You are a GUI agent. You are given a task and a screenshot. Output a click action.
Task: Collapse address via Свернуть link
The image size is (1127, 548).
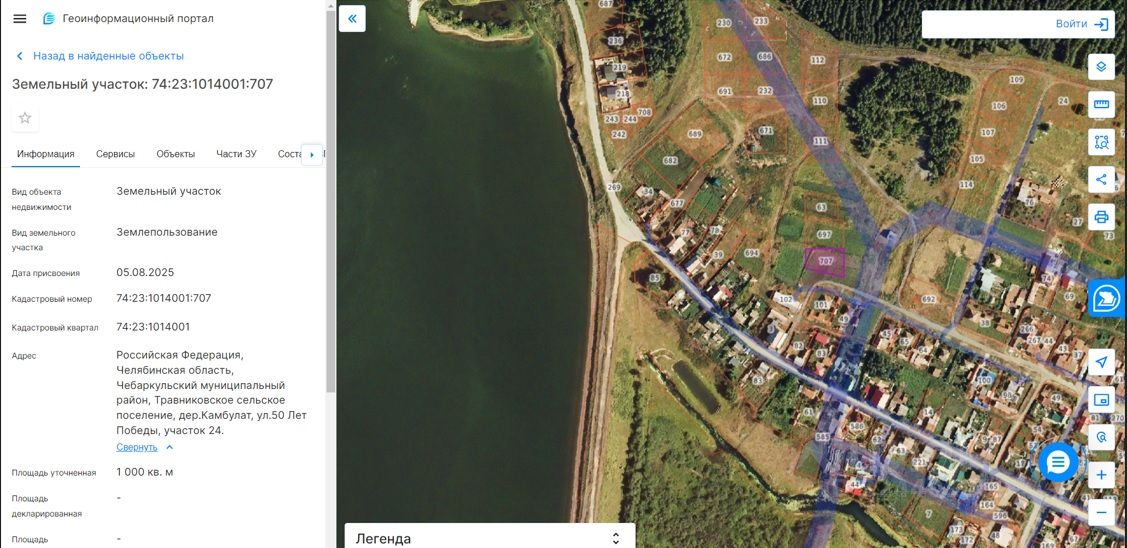click(x=137, y=447)
